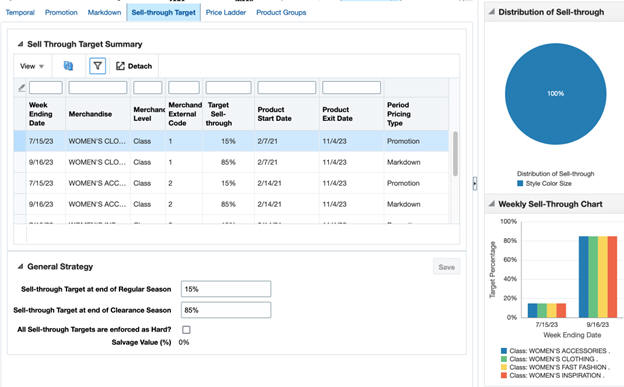Viewport: 624px width, 387px height.
Task: Click the Detach icon button
Action: 134,66
